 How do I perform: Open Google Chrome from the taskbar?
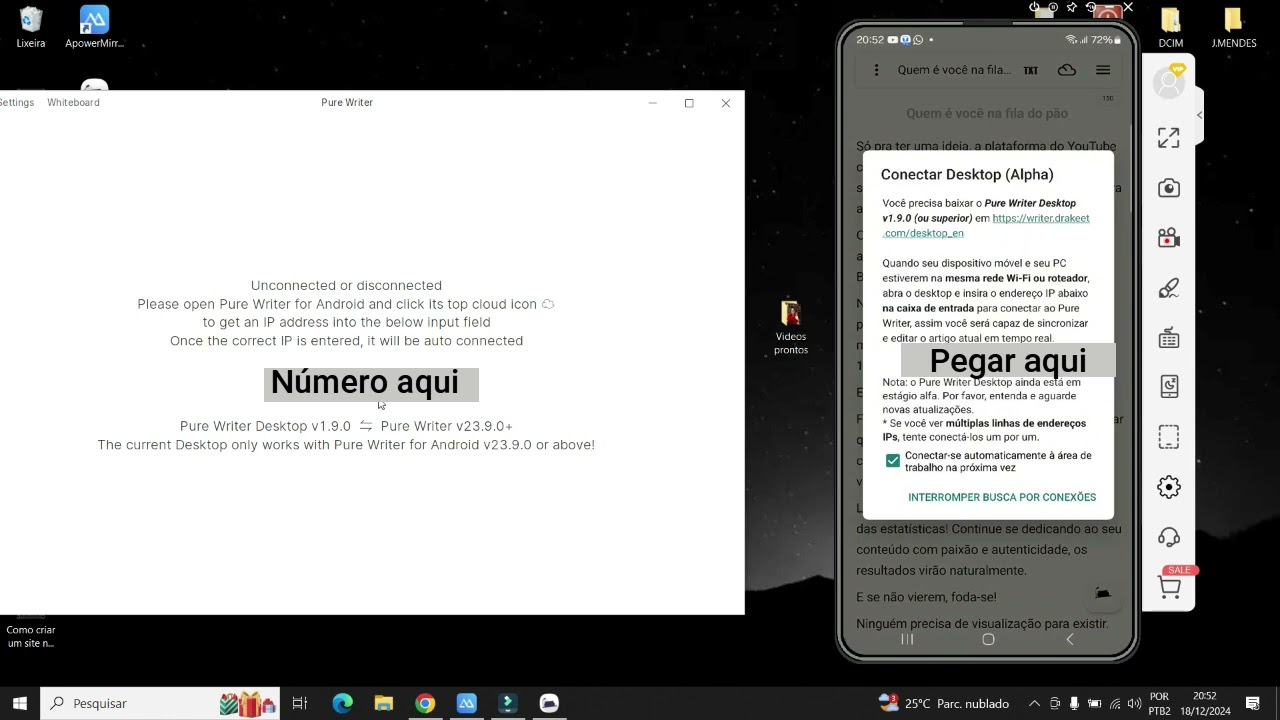pos(425,703)
